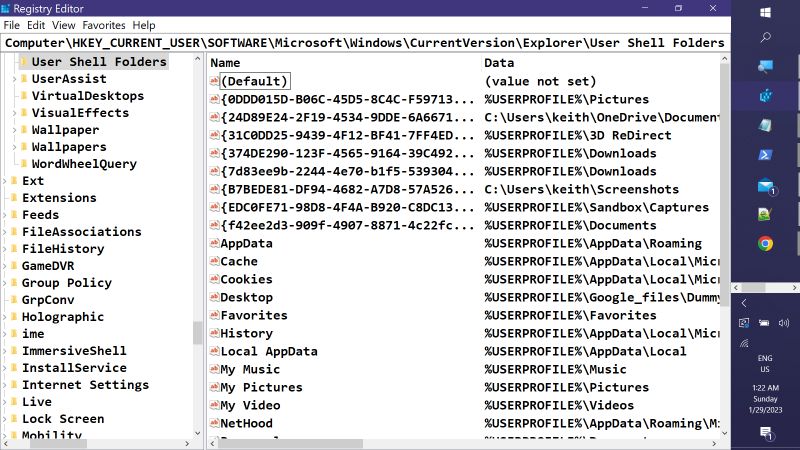This screenshot has height=450, width=800.
Task: Open the Wi-Fi network tray icon
Action: click(x=744, y=343)
